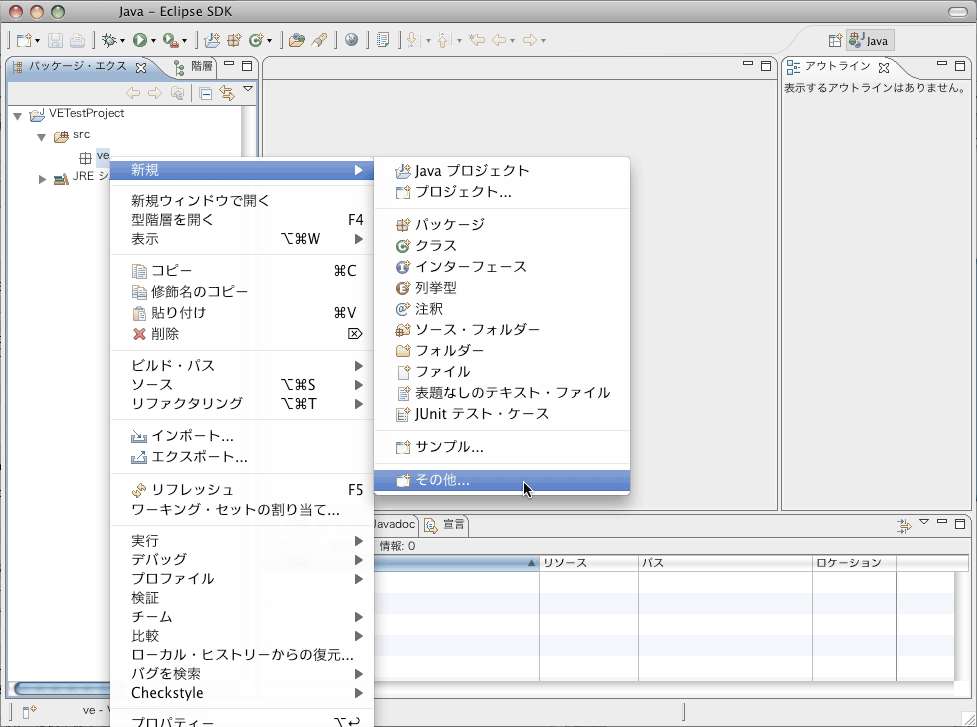Click the New Java Package toolbar icon

tap(234, 40)
